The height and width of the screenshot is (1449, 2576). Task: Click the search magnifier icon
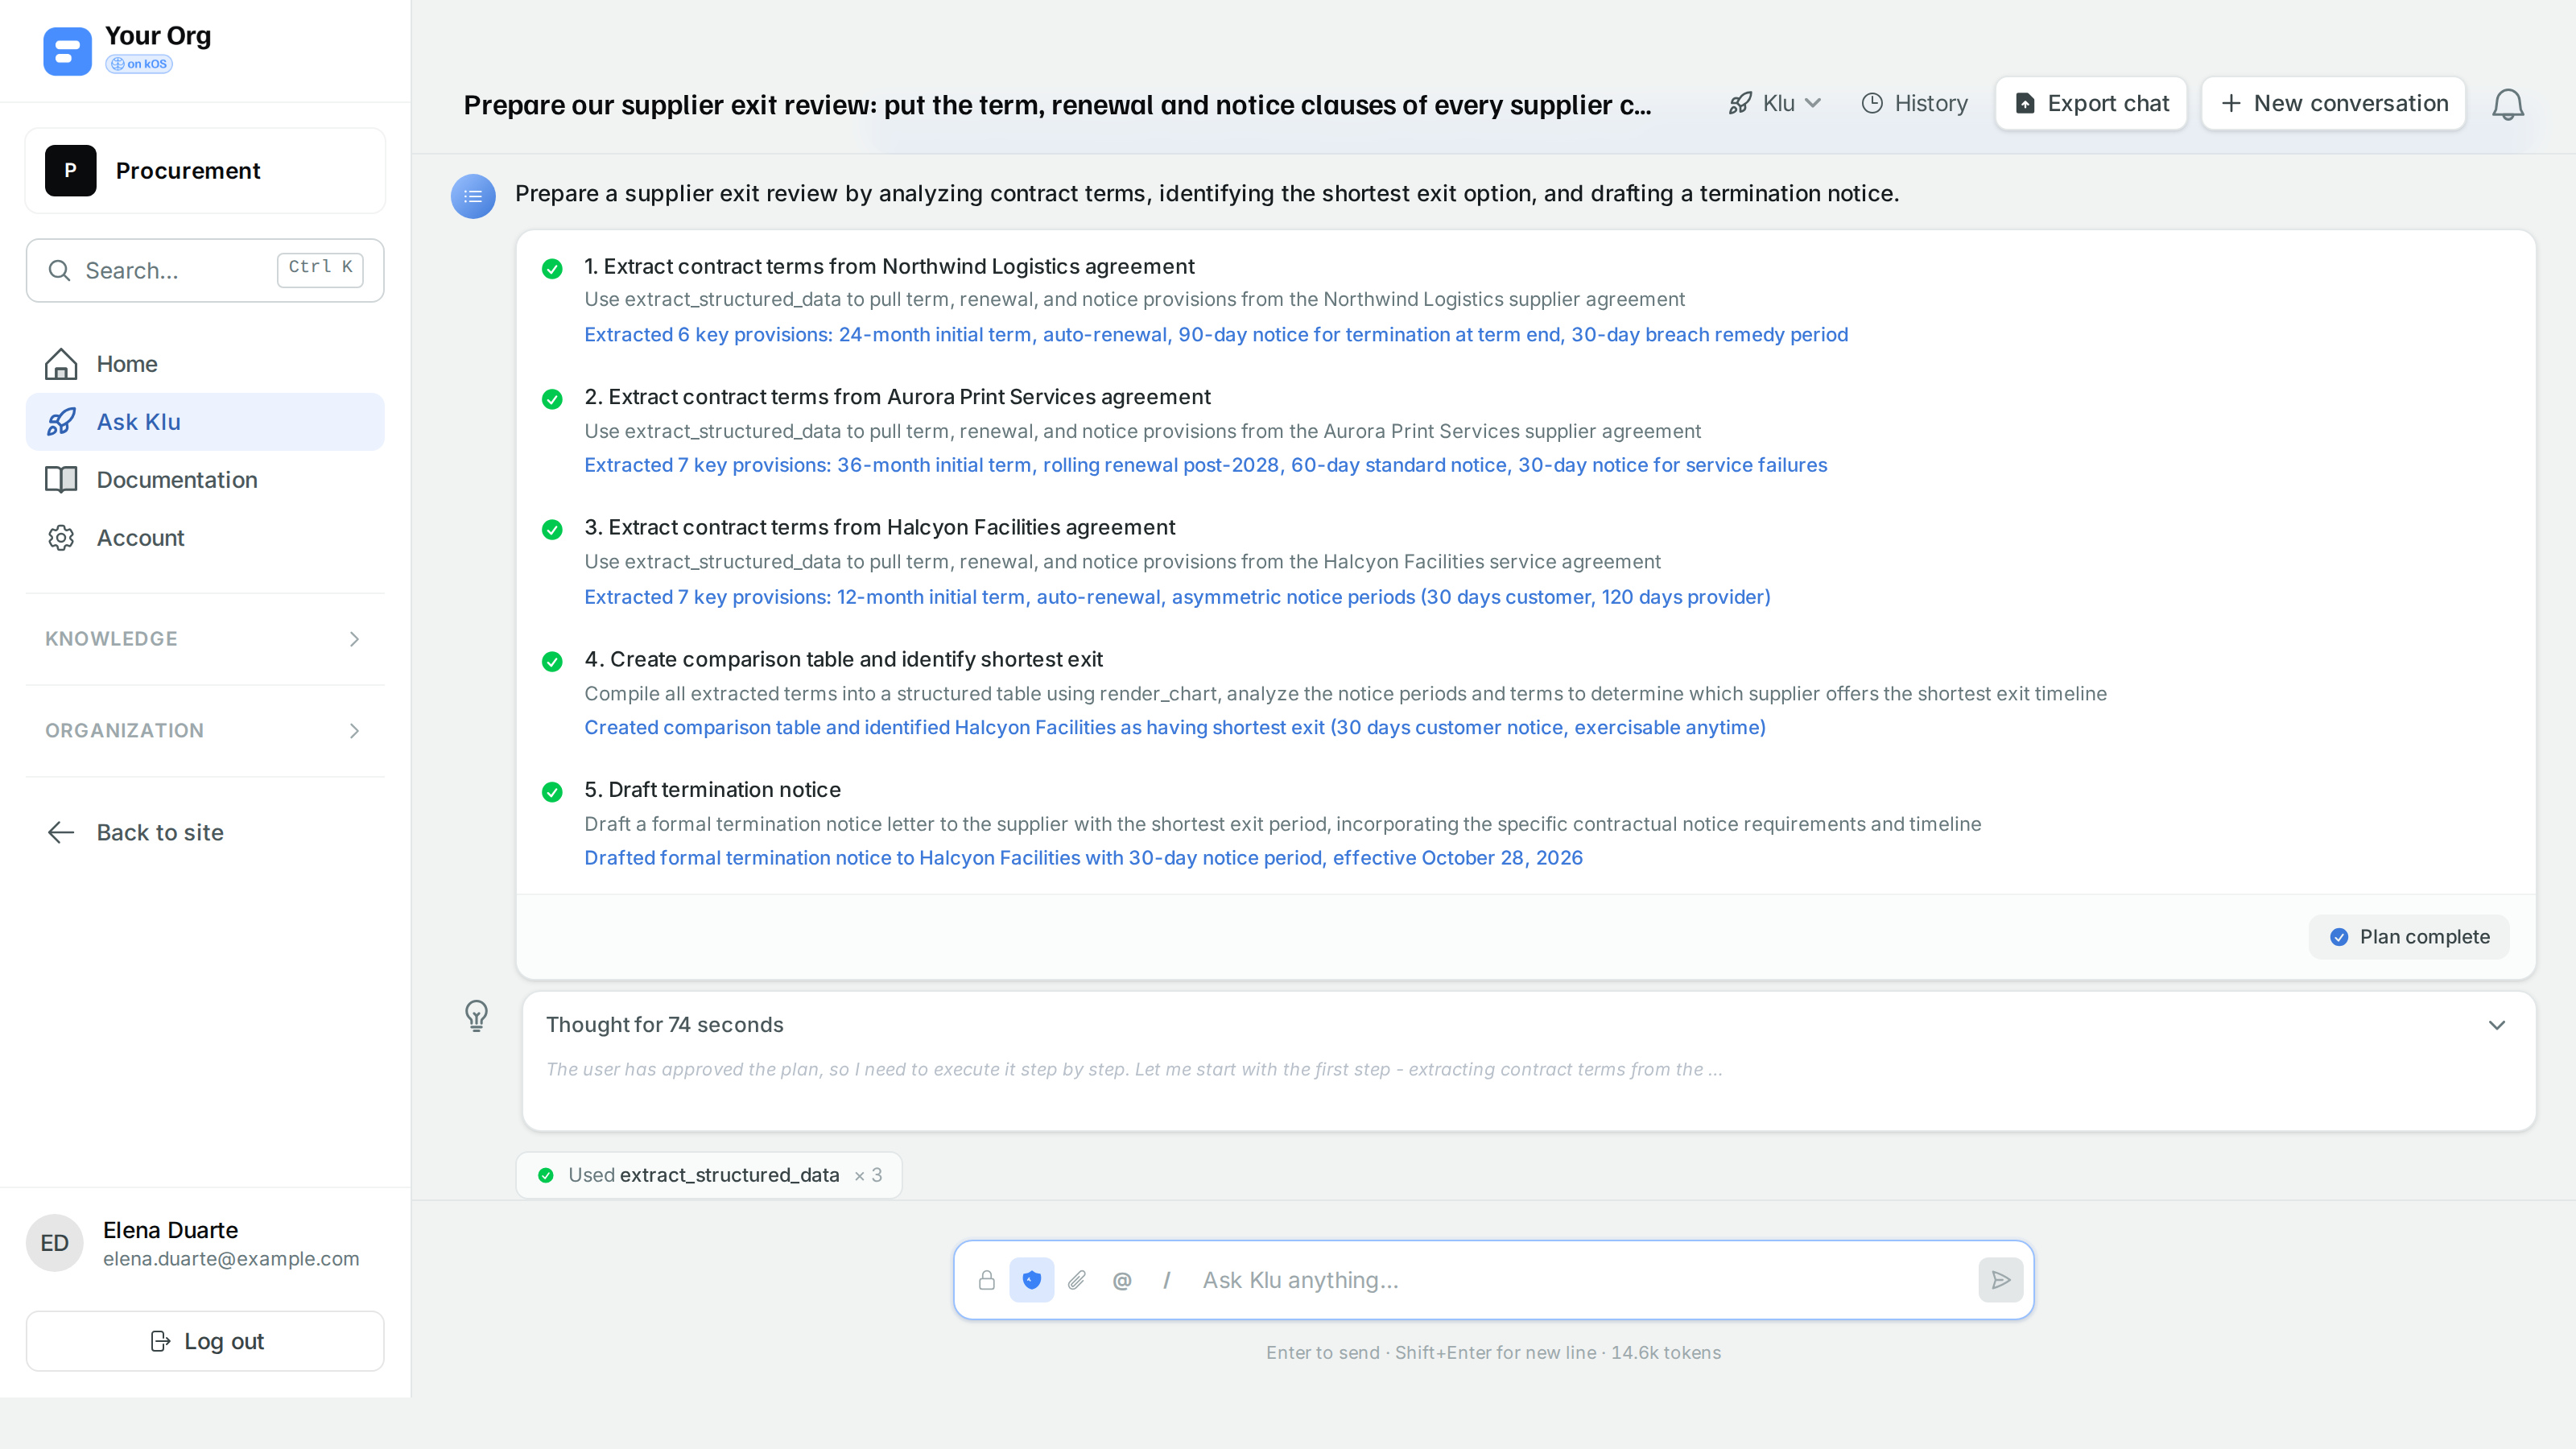59,270
